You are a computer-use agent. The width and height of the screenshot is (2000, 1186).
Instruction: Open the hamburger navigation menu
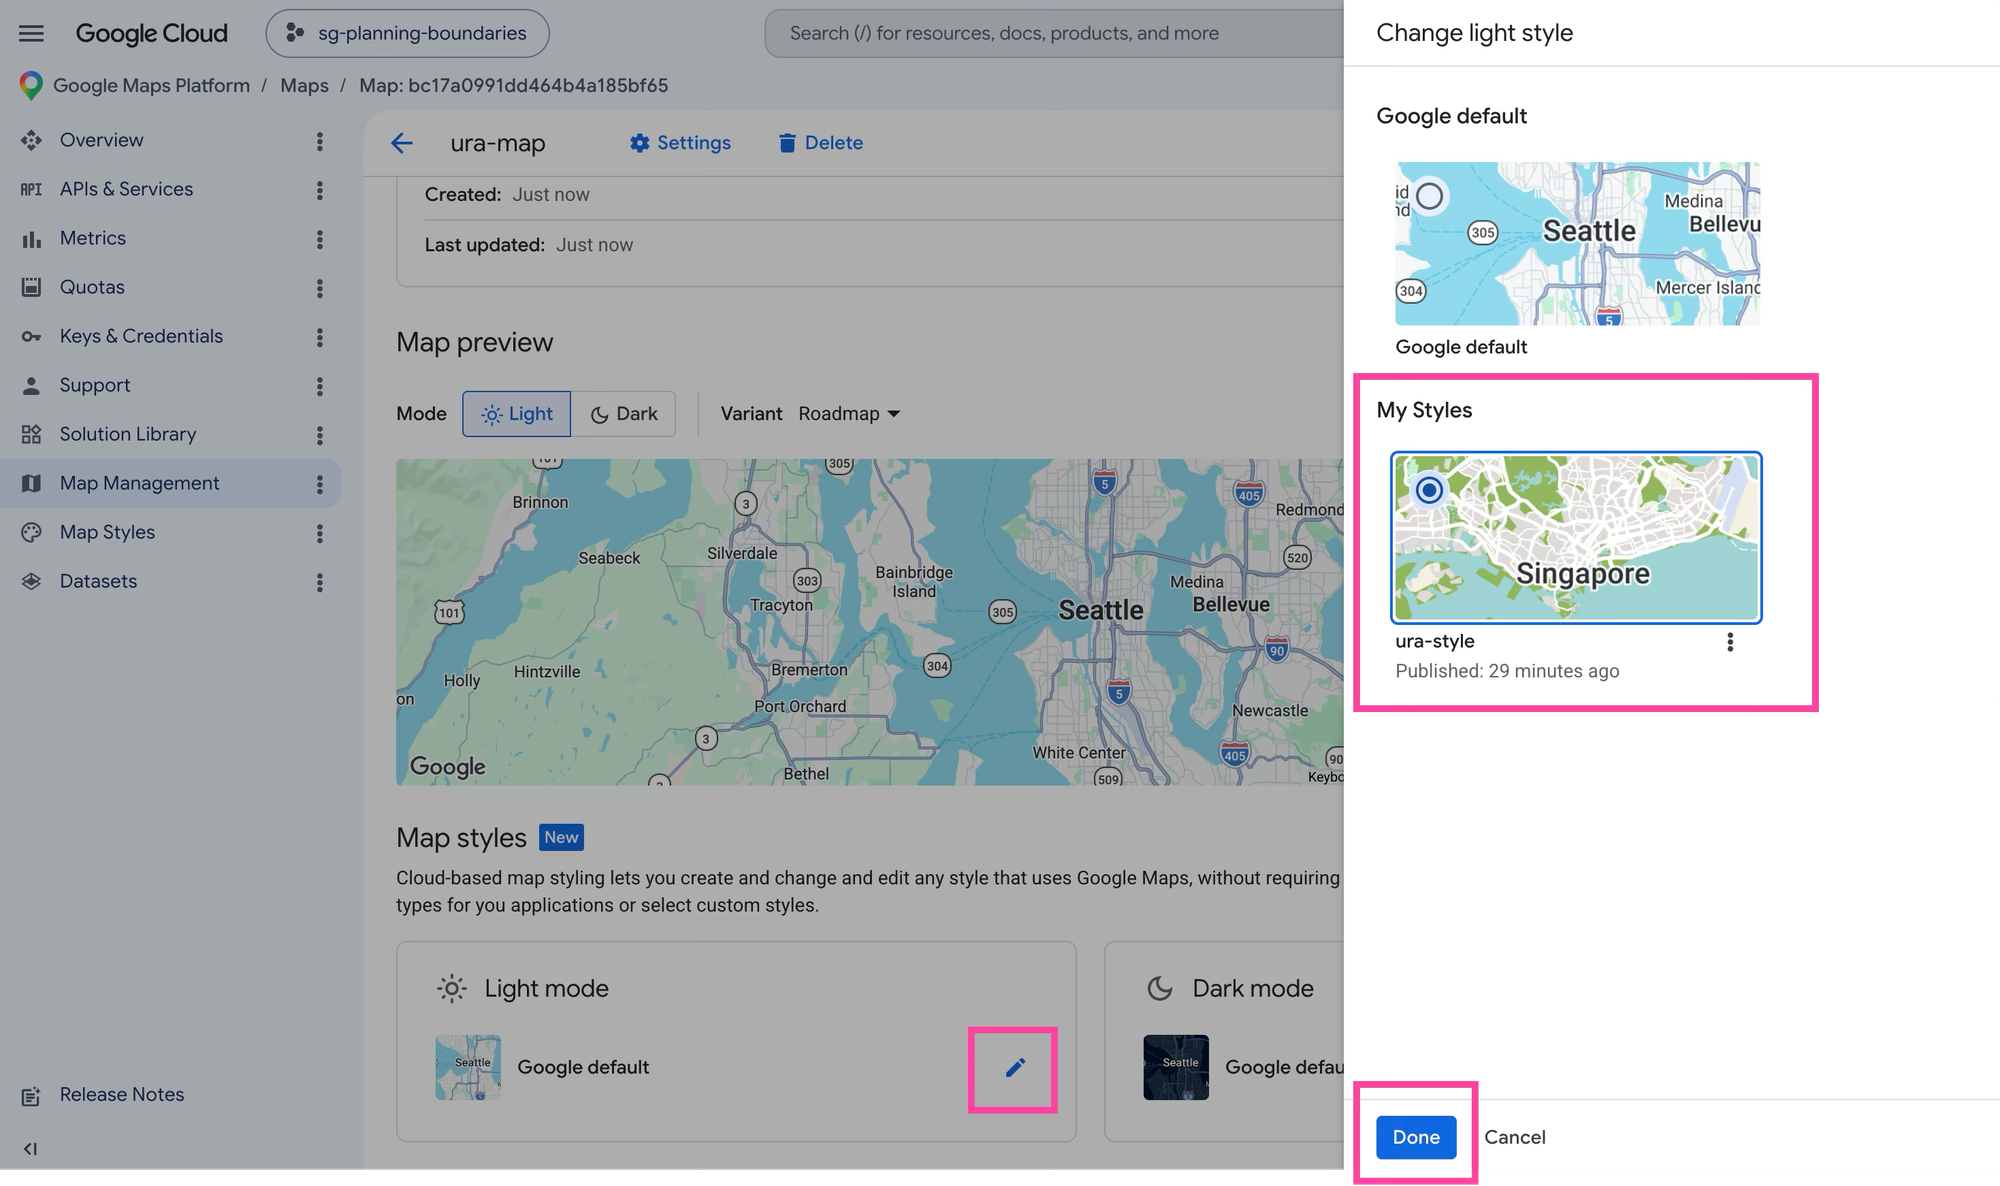click(31, 33)
